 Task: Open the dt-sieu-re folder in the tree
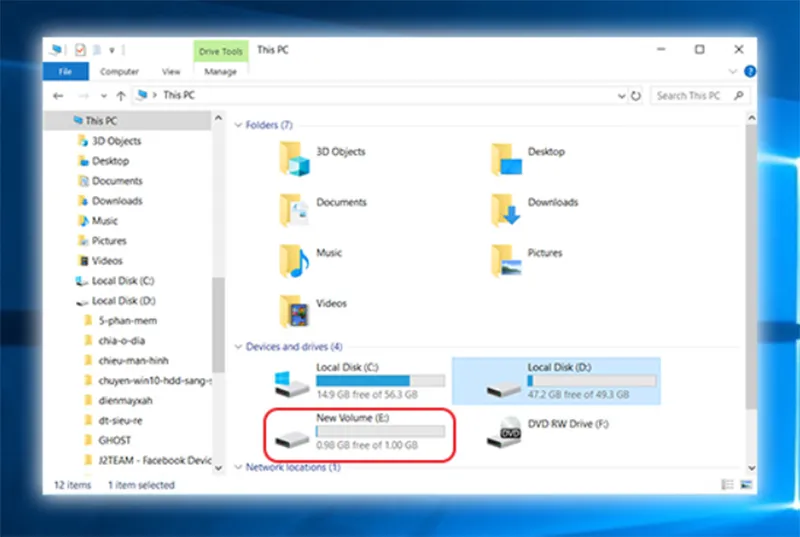point(120,421)
